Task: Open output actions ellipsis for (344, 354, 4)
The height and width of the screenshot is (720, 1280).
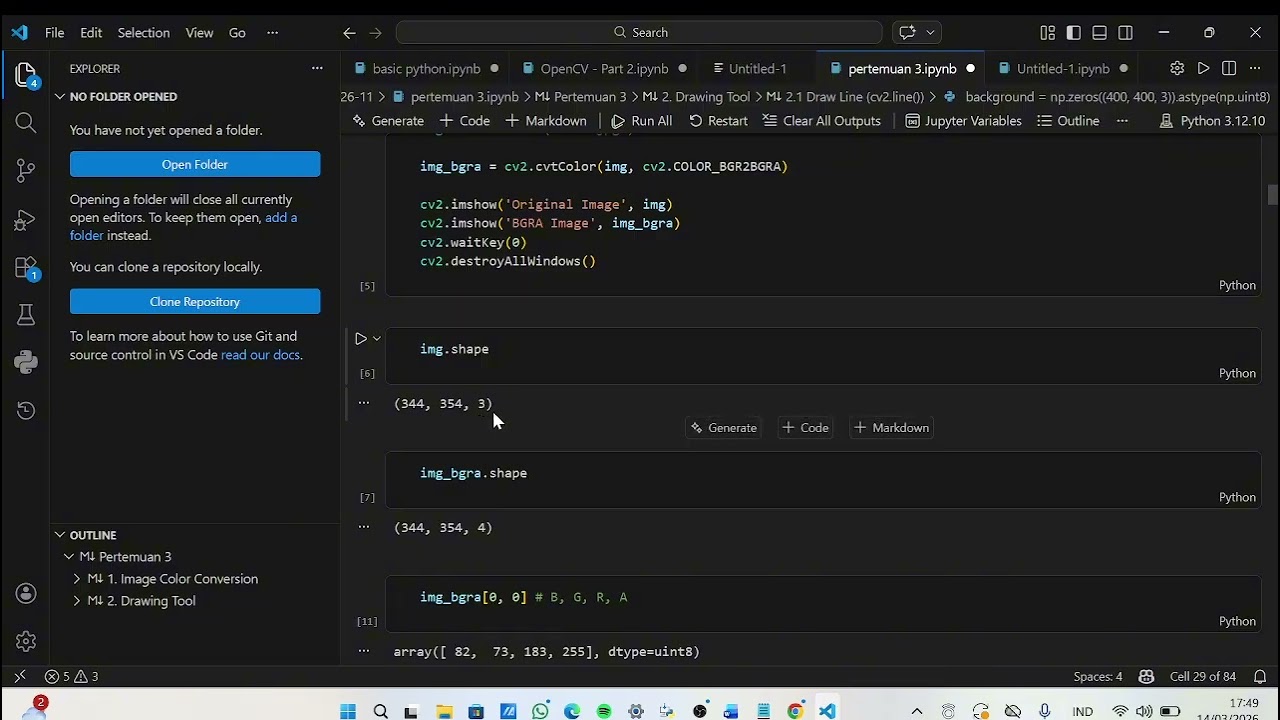Action: tap(364, 527)
